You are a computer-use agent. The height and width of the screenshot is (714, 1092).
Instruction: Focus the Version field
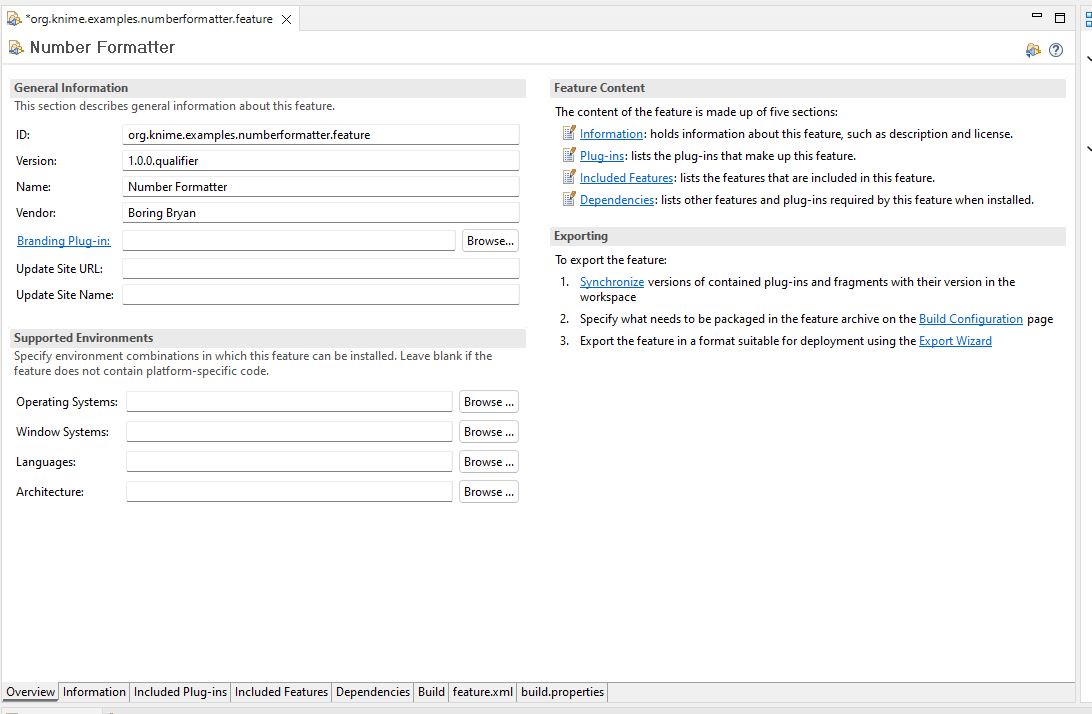[321, 160]
